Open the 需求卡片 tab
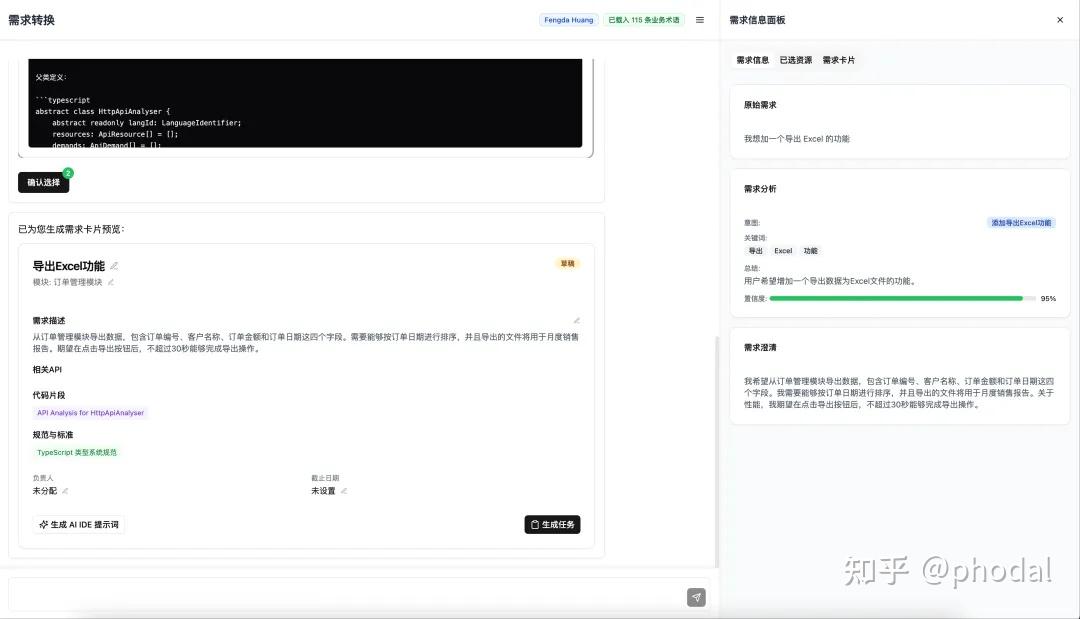1080x619 pixels. pyautogui.click(x=838, y=60)
